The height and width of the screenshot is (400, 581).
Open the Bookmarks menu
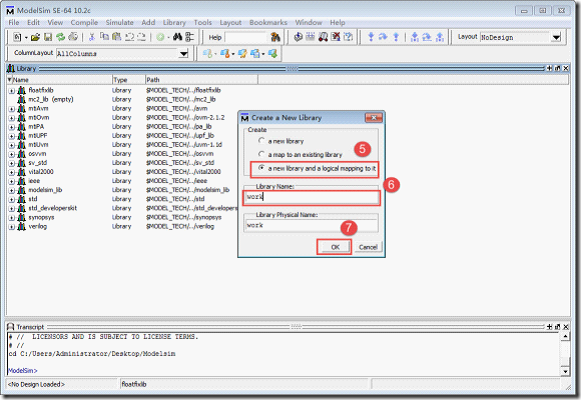[268, 23]
